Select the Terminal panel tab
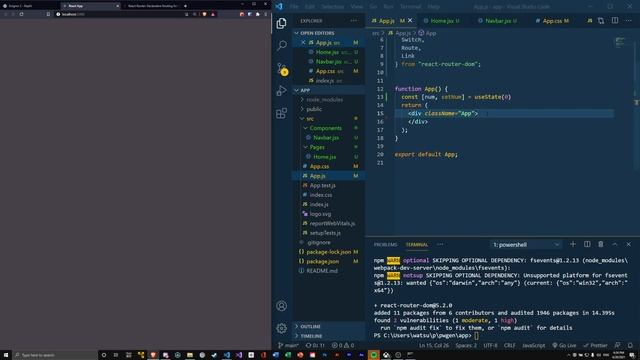640x360 pixels. pos(417,244)
